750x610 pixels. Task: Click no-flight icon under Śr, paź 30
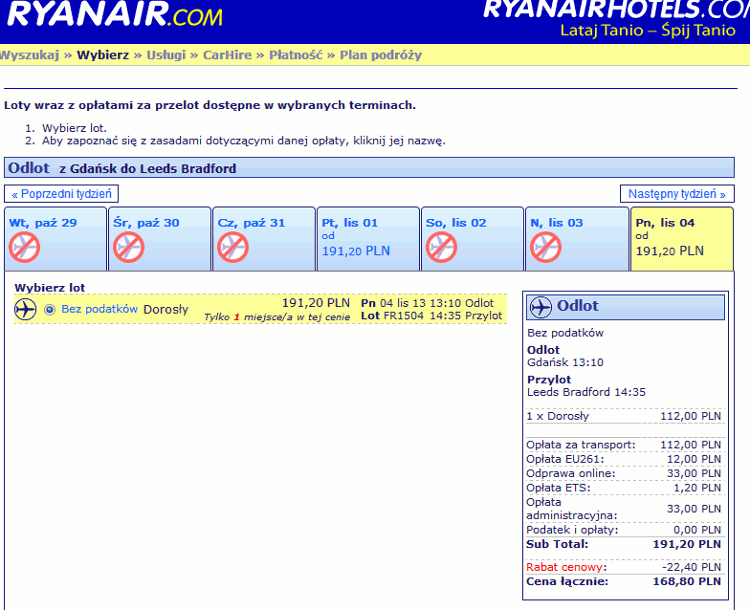click(128, 247)
